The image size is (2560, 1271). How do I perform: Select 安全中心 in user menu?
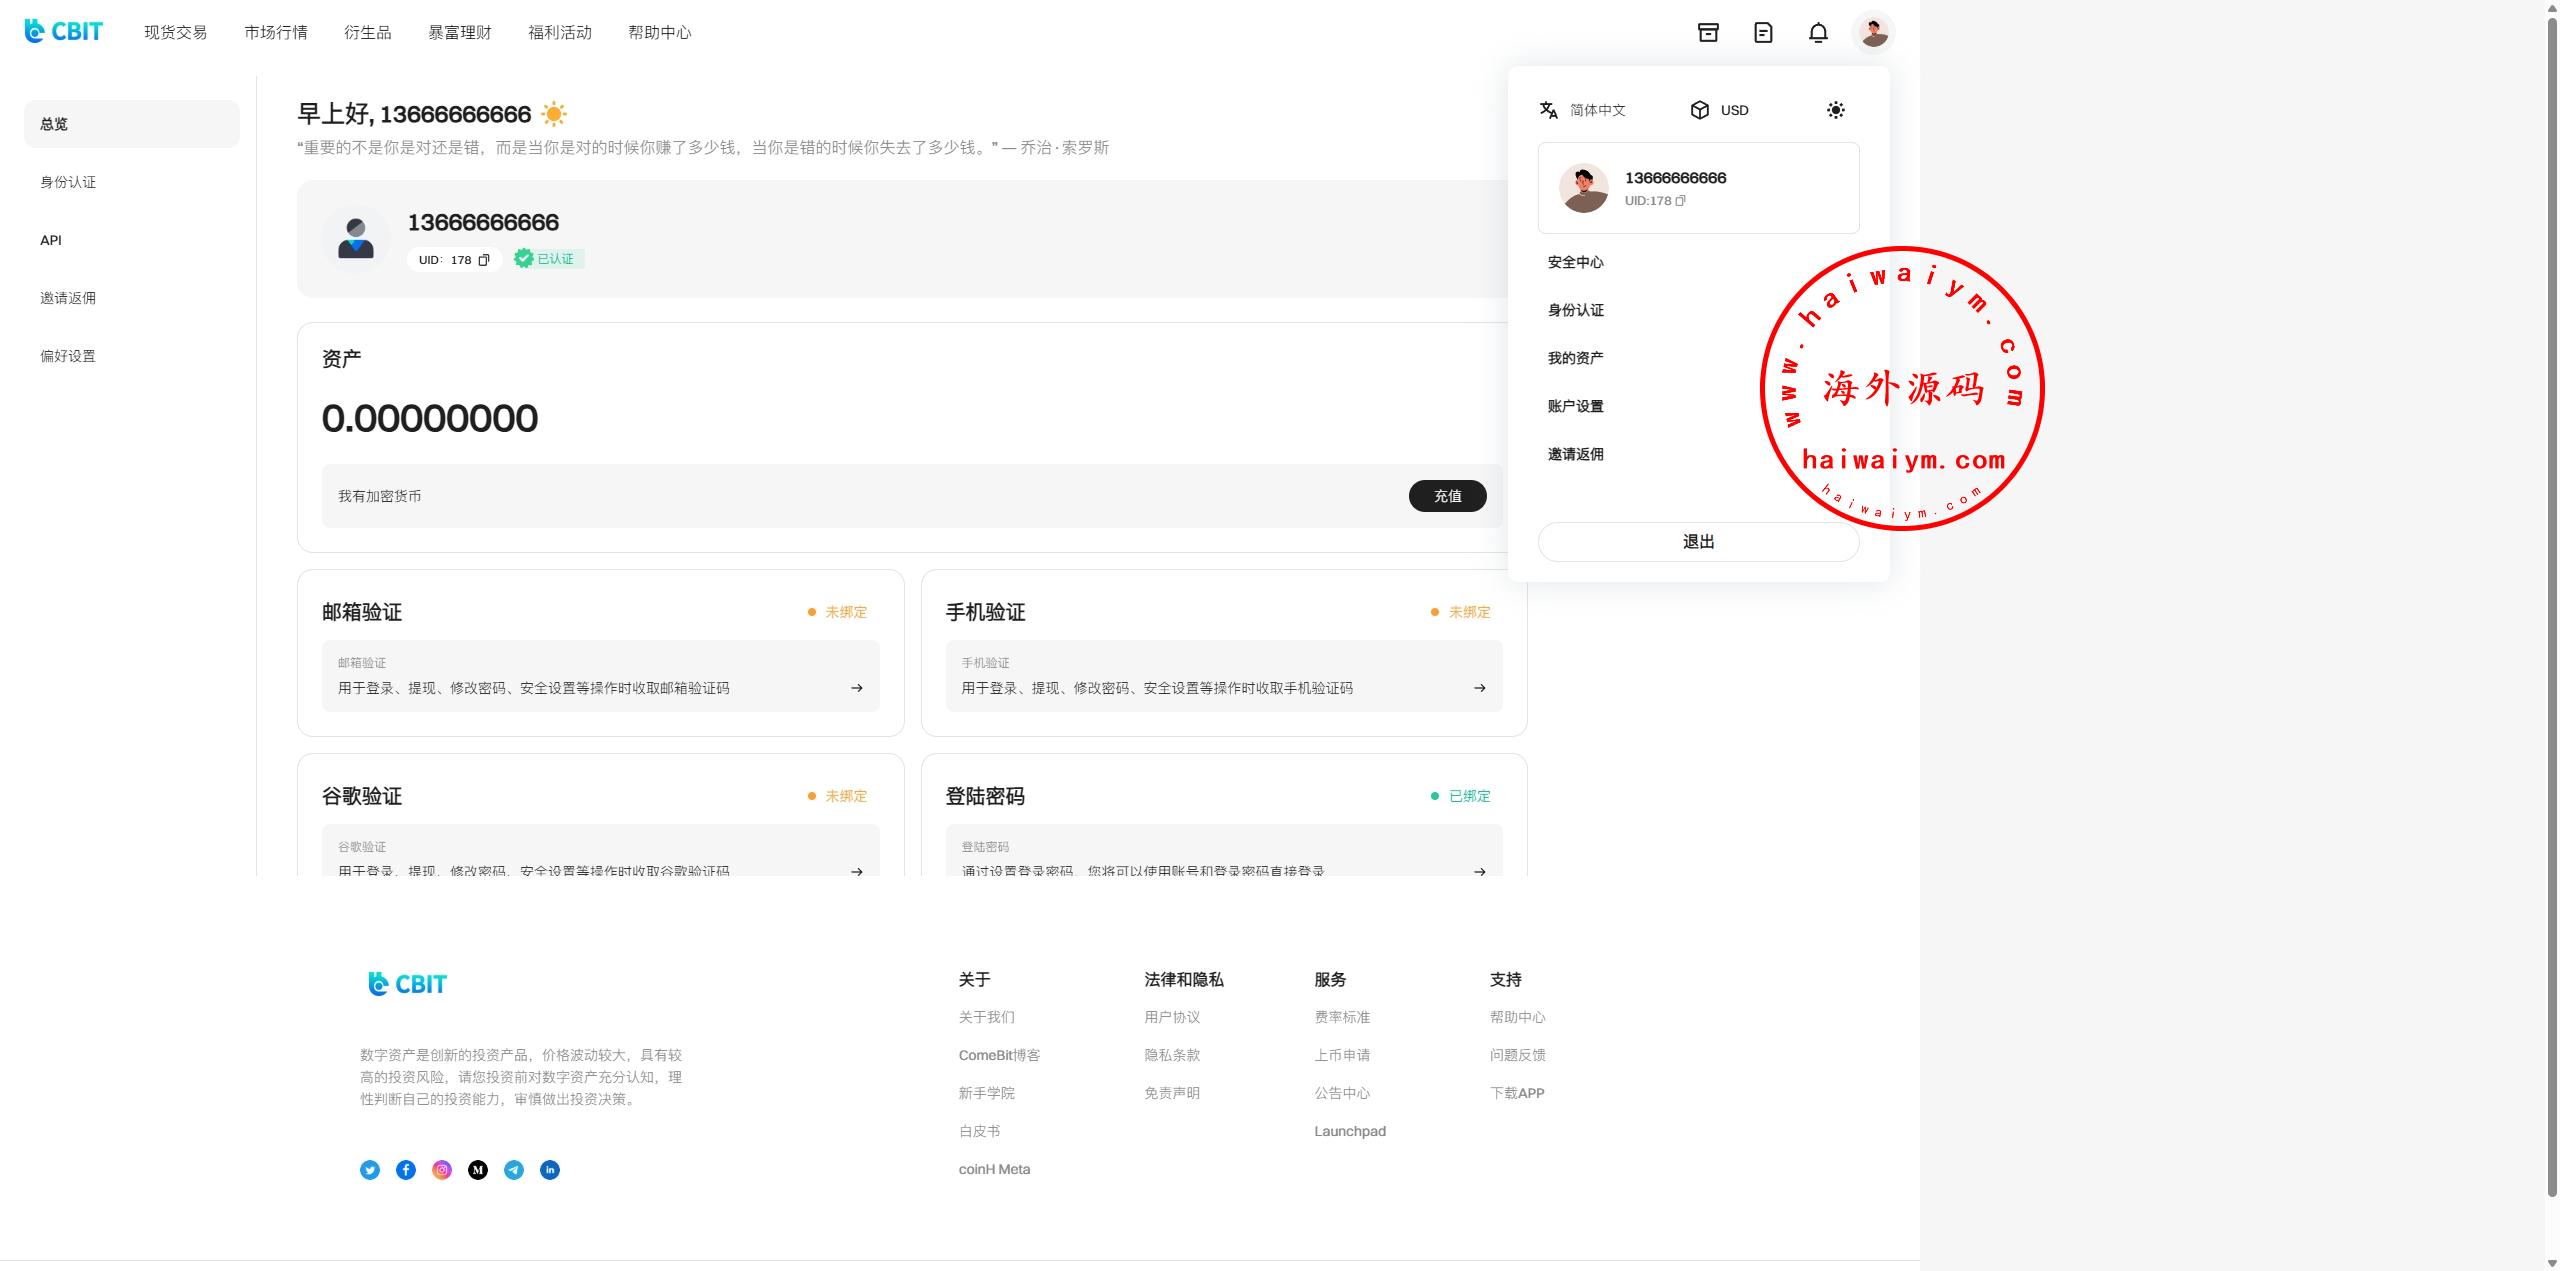(1575, 262)
